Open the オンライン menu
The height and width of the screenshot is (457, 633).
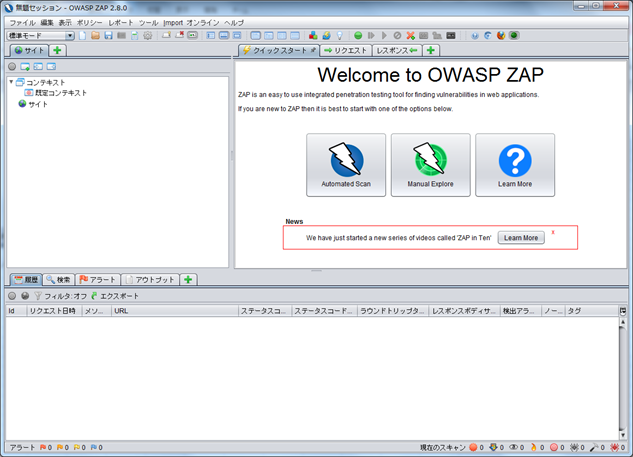203,23
